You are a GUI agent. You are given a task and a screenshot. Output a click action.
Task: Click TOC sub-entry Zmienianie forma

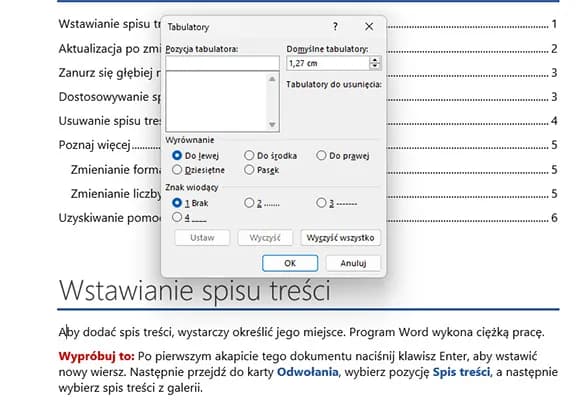point(116,170)
